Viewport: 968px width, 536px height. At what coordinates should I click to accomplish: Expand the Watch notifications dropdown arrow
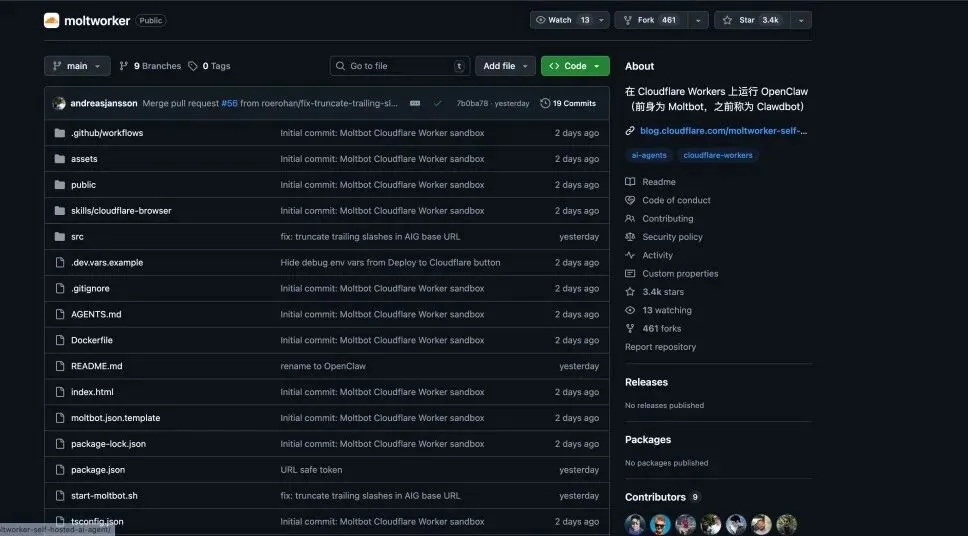point(601,20)
